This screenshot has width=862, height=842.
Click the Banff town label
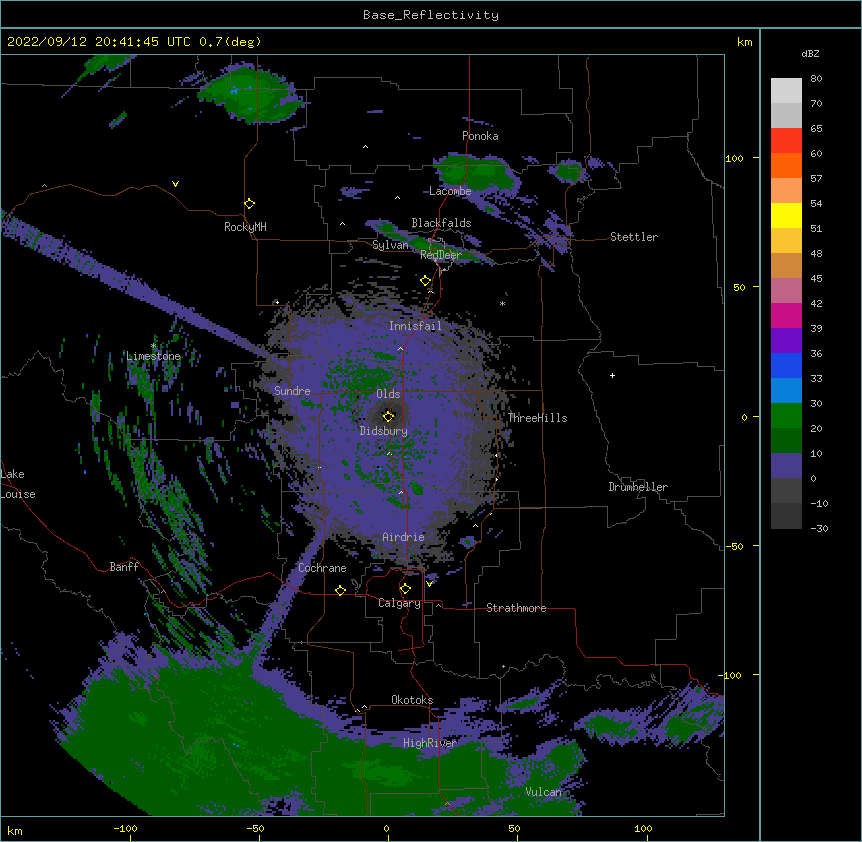(124, 567)
